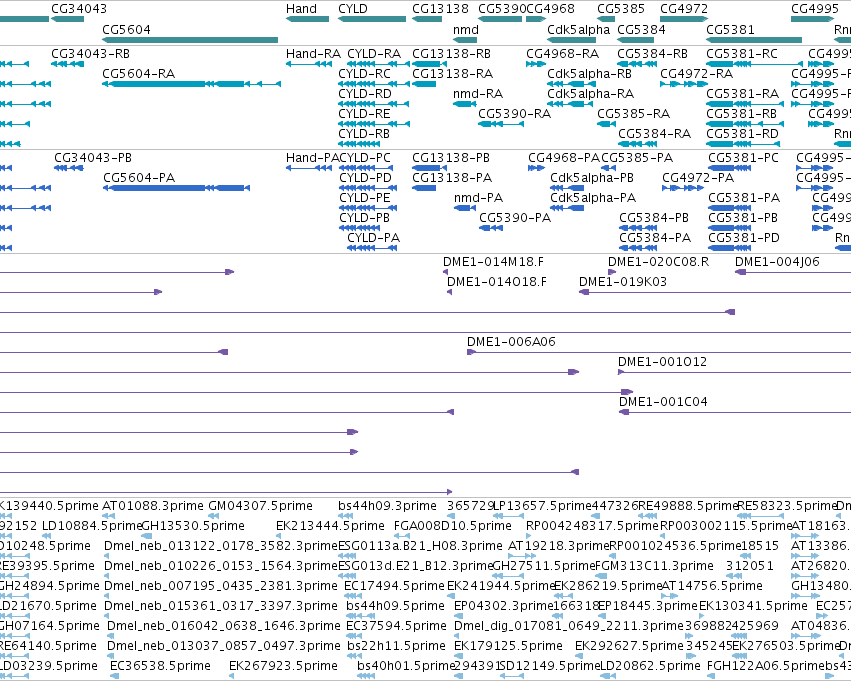851x681 pixels.
Task: Click the nmd gene label
Action: click(x=466, y=29)
